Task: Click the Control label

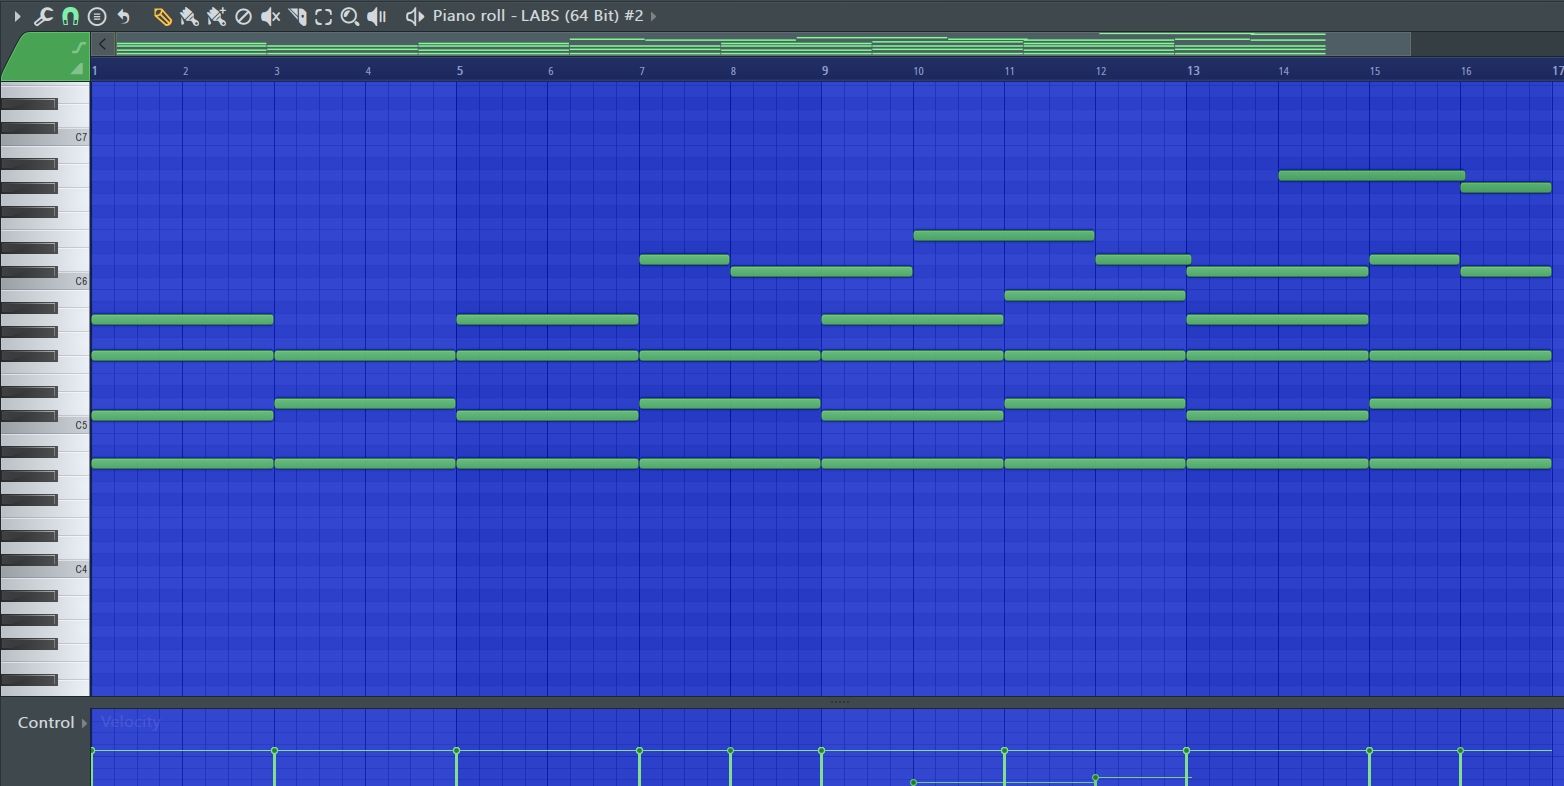Action: 46,722
